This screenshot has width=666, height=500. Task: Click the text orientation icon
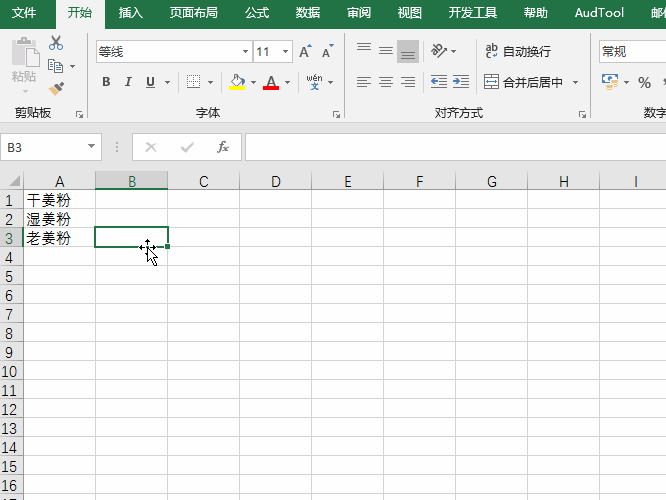439,51
